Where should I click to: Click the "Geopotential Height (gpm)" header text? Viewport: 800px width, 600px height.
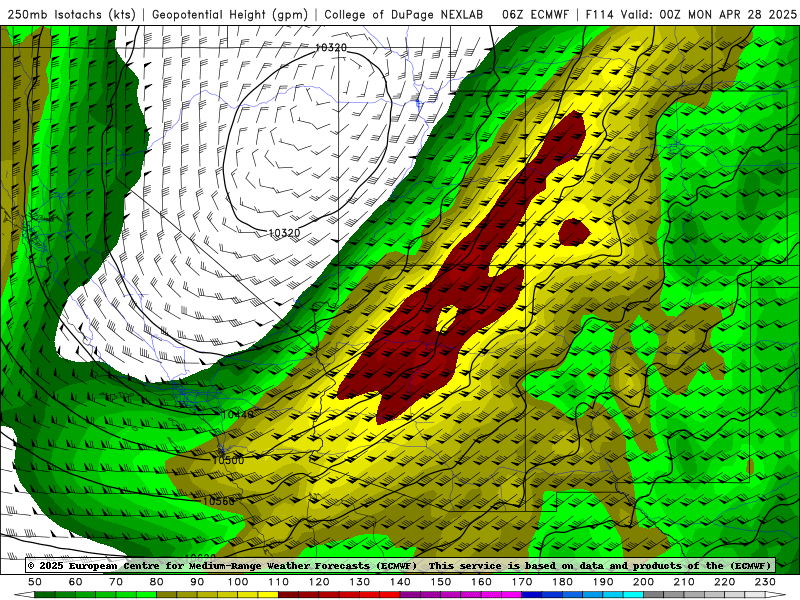click(230, 14)
